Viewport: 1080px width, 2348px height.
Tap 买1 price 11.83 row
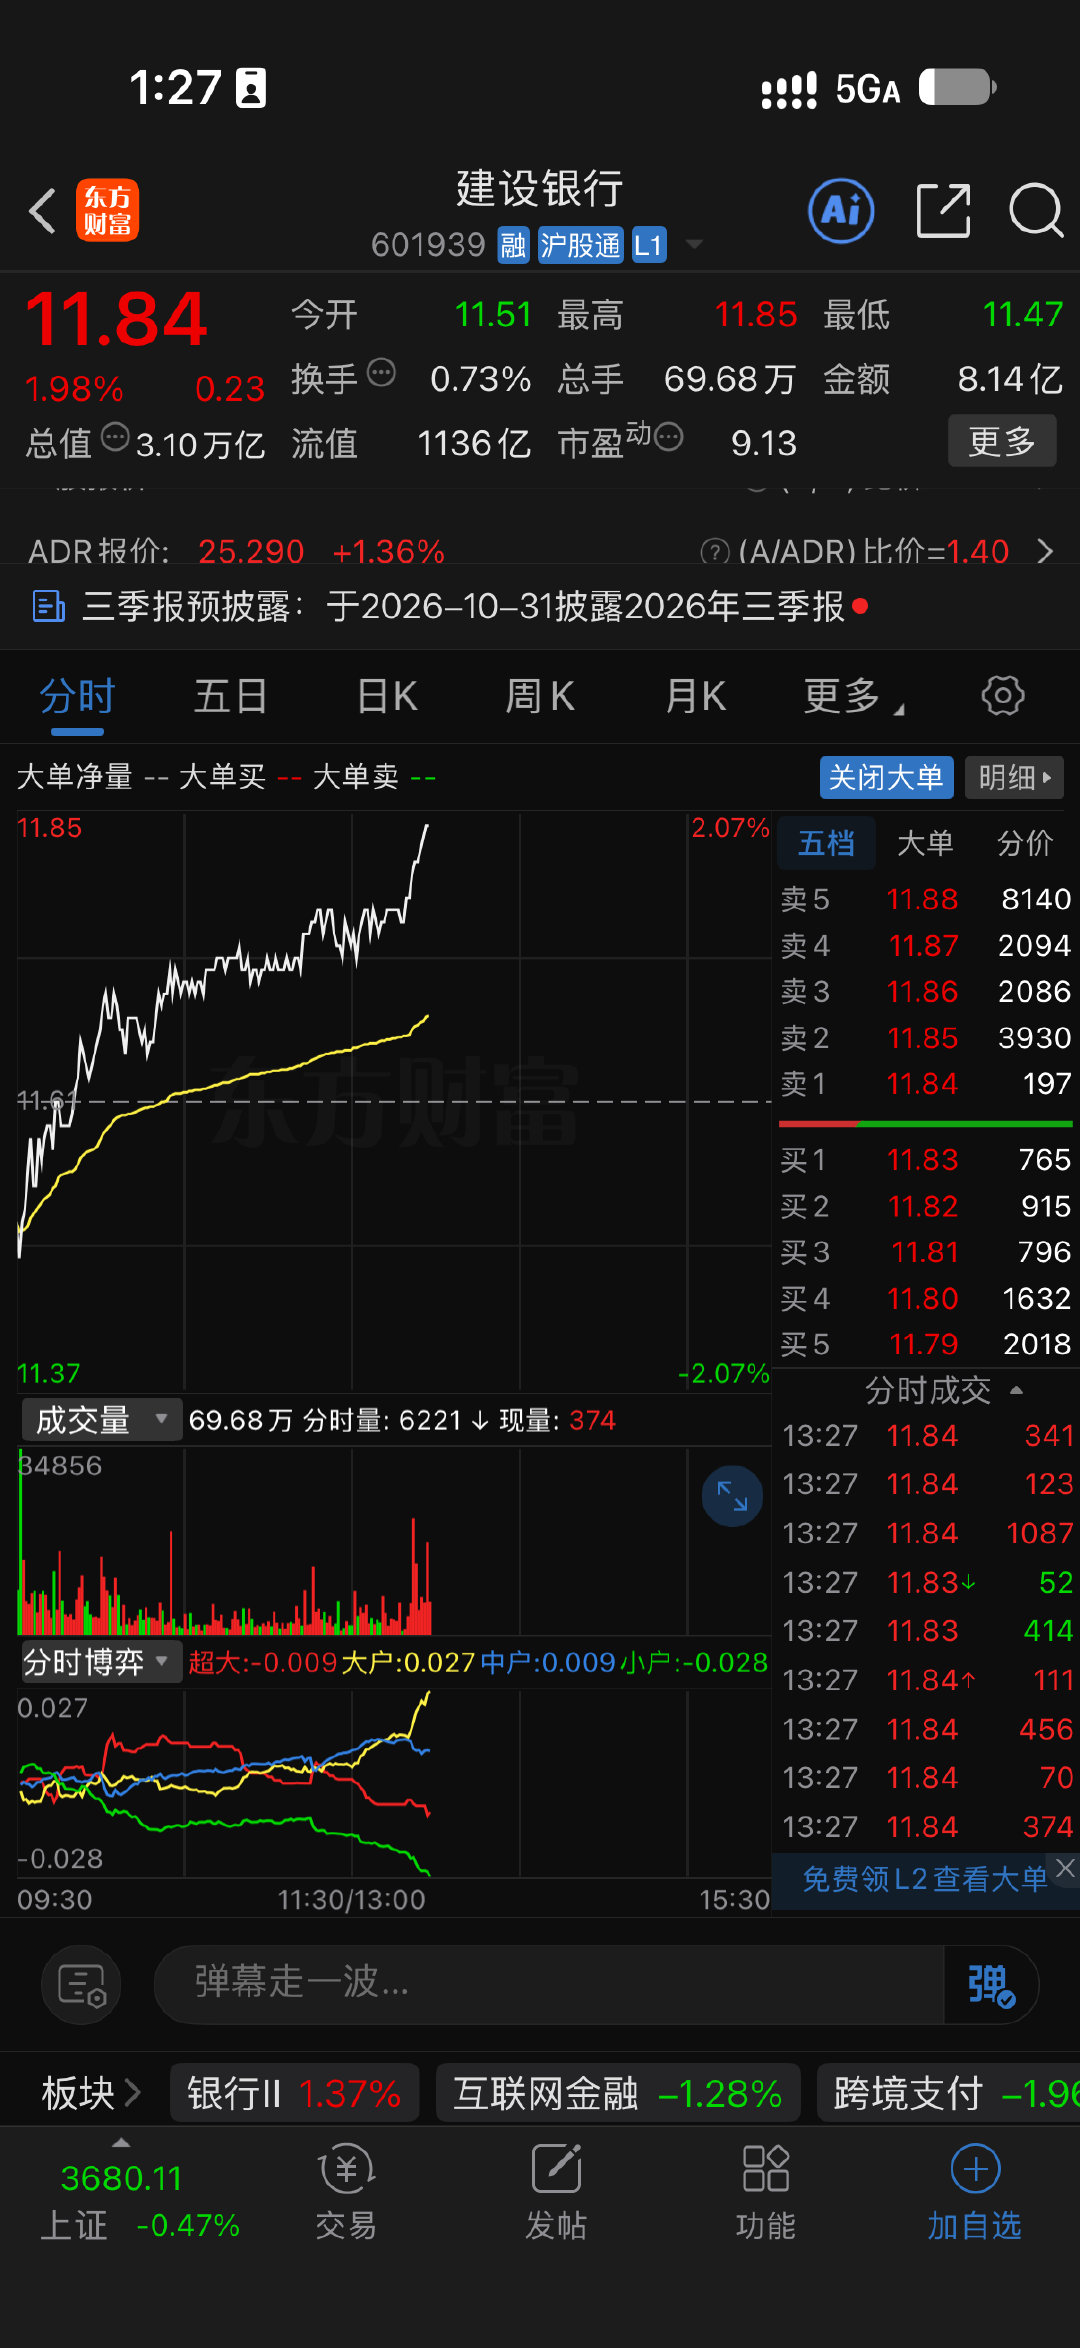tap(926, 1159)
